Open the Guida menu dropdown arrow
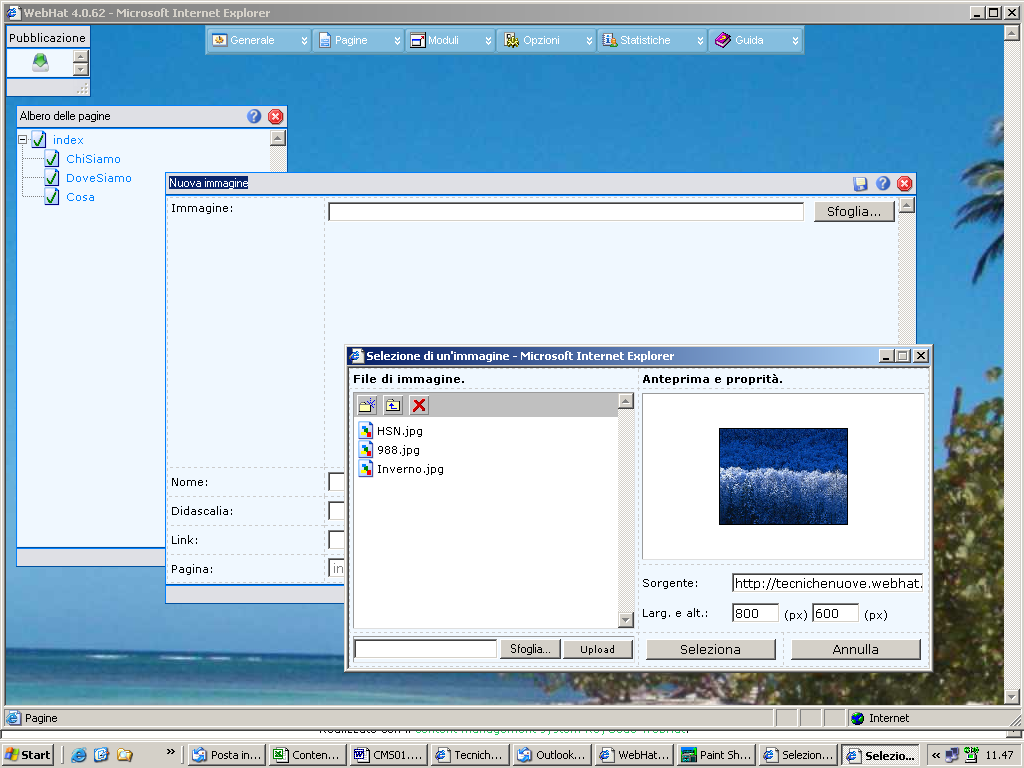Viewport: 1024px width, 768px height. [795, 40]
